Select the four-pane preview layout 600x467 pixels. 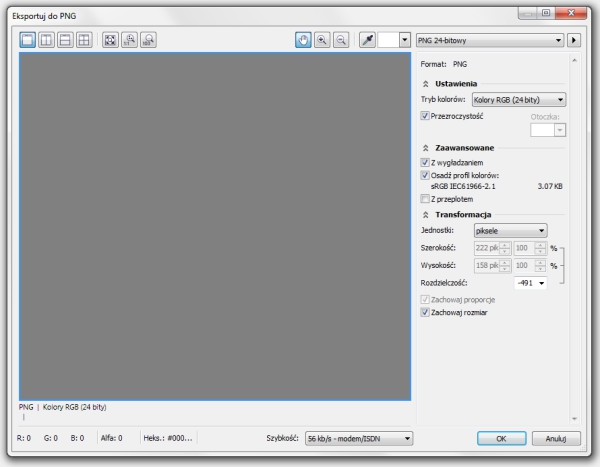tap(84, 40)
